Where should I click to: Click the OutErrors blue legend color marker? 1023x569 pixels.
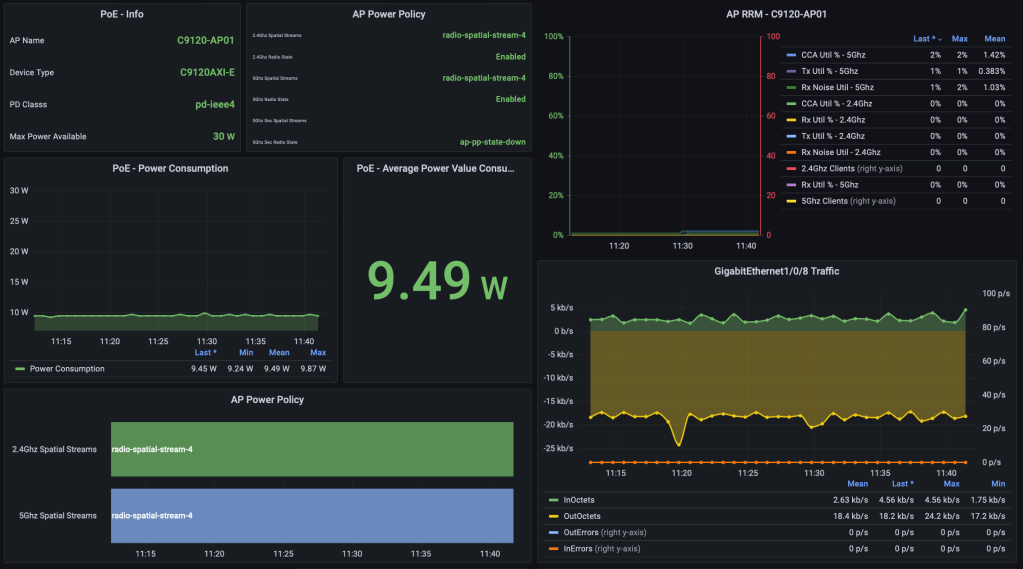pyautogui.click(x=554, y=532)
